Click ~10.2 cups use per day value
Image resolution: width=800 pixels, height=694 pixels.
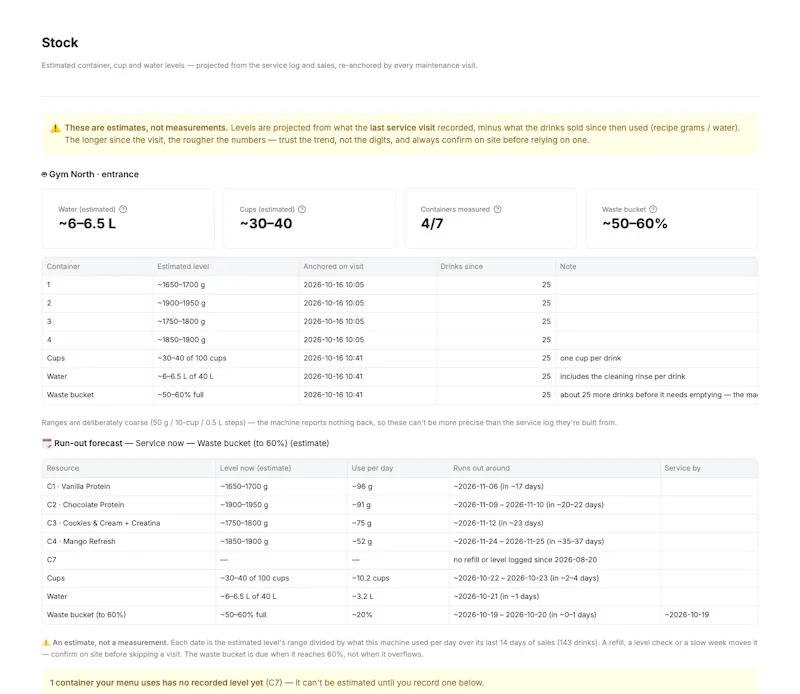pyautogui.click(x=370, y=579)
